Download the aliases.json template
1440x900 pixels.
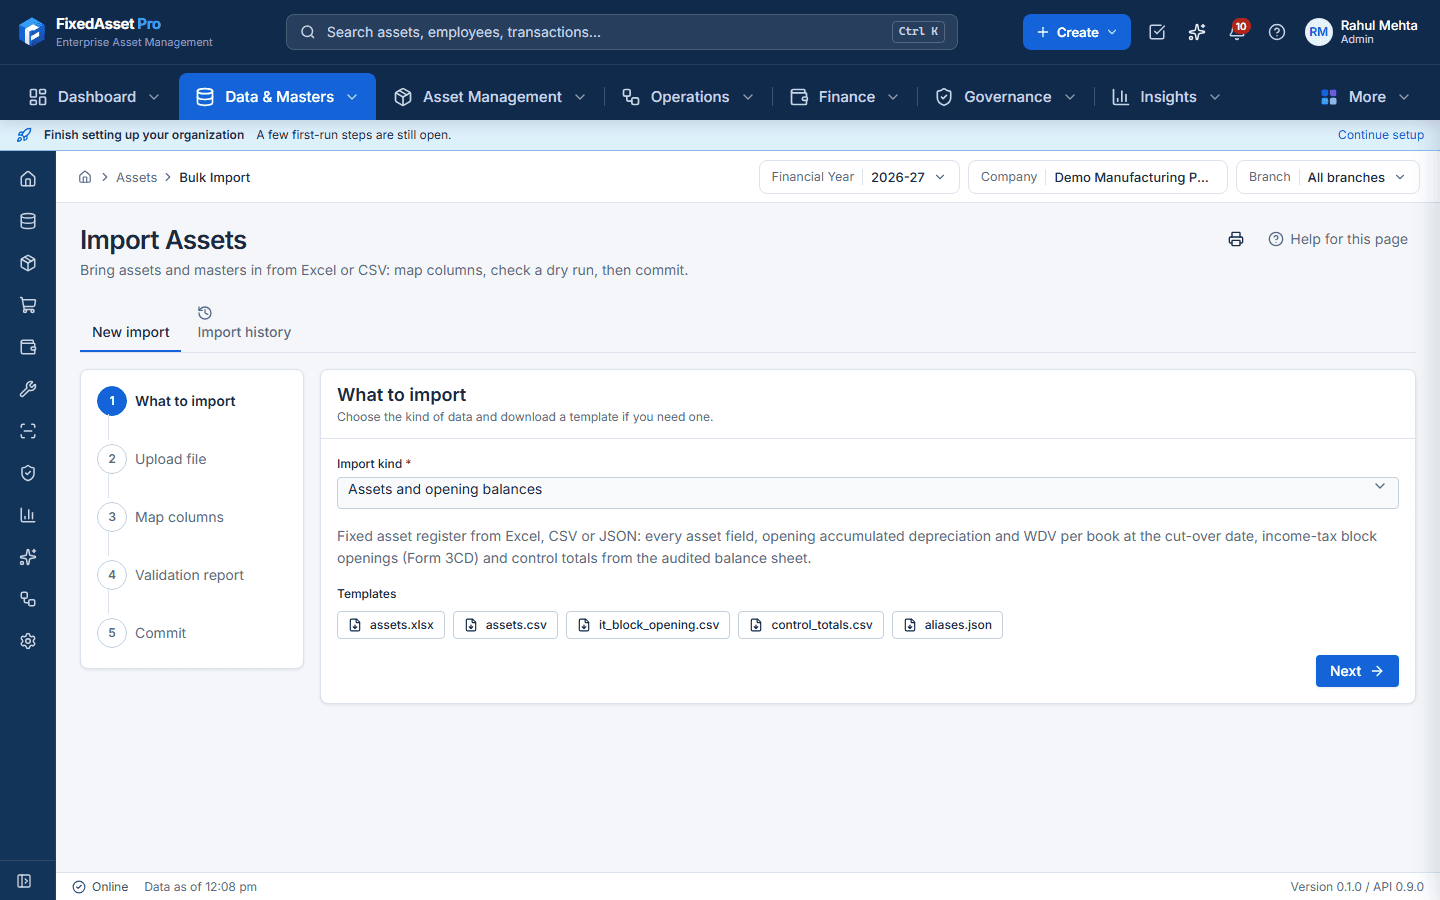[x=947, y=625]
